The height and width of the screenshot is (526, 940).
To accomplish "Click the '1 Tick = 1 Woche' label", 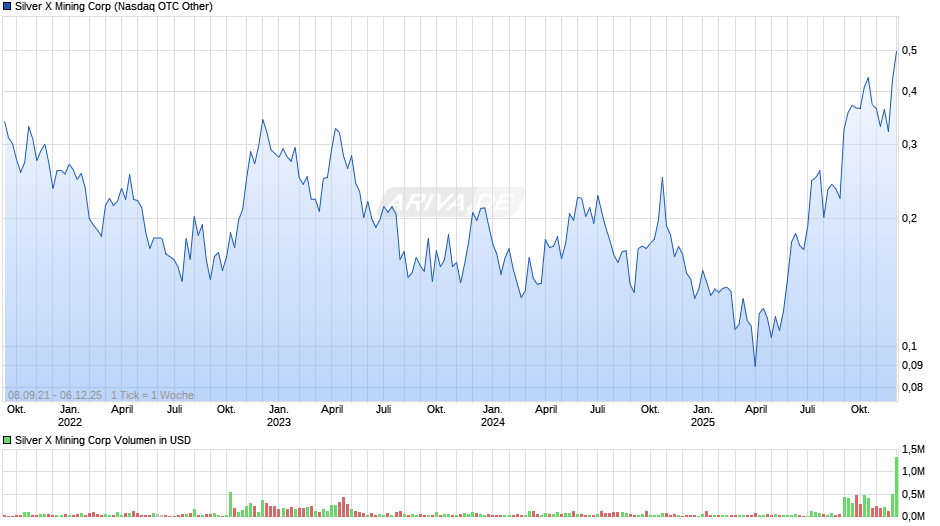I will 152,395.
